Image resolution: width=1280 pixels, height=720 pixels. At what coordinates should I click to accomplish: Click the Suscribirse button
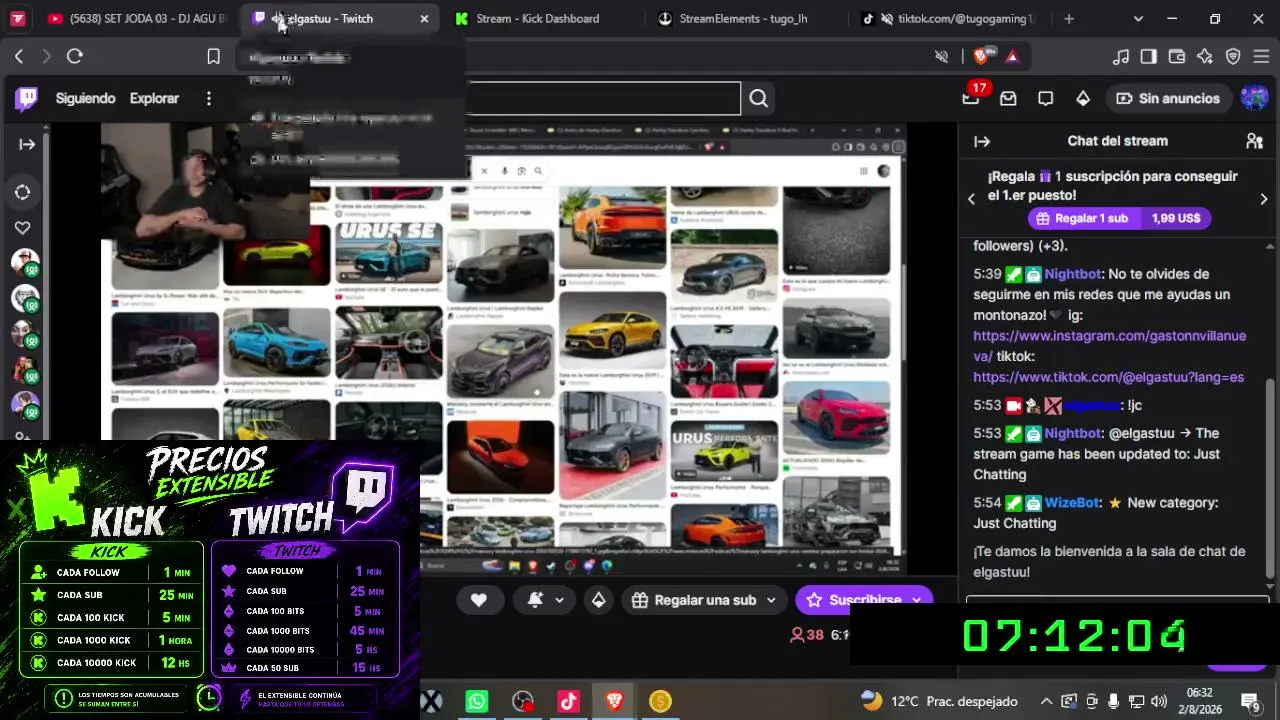[865, 600]
